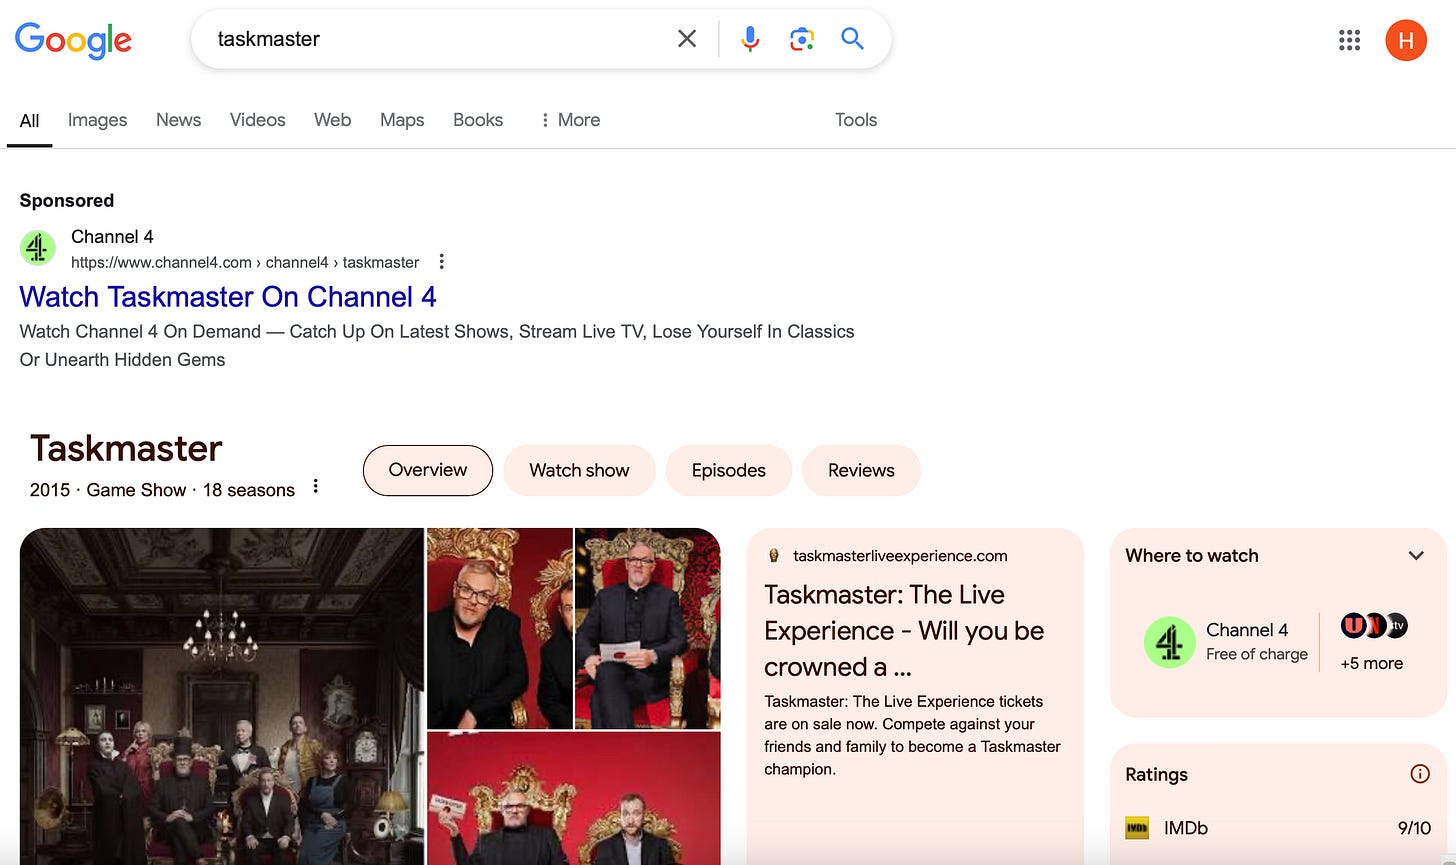The image size is (1456, 865).
Task: Open the bottom photo of two men on thrones
Action: 574,798
